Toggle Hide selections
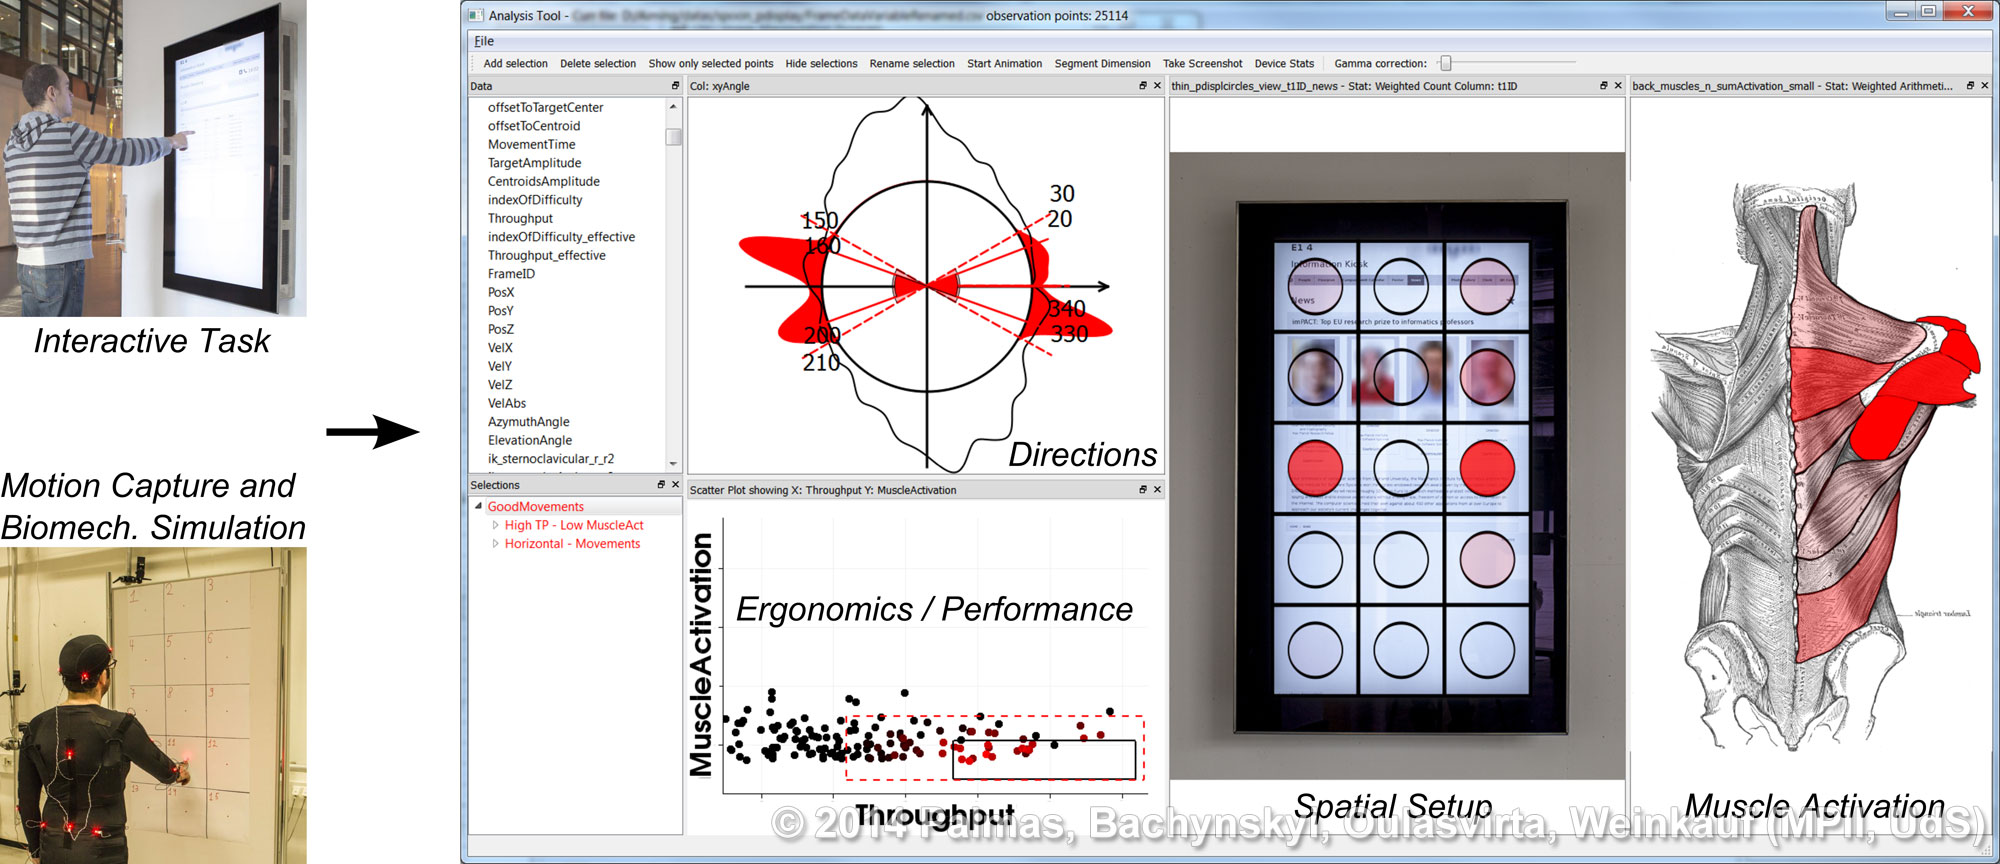 (821, 63)
